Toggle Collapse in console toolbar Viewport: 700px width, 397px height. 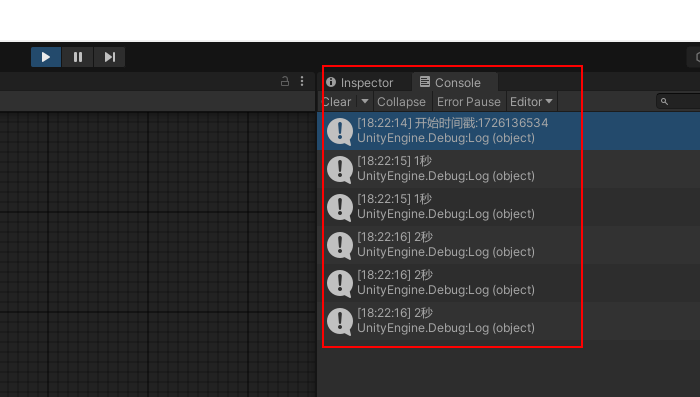[x=401, y=102]
